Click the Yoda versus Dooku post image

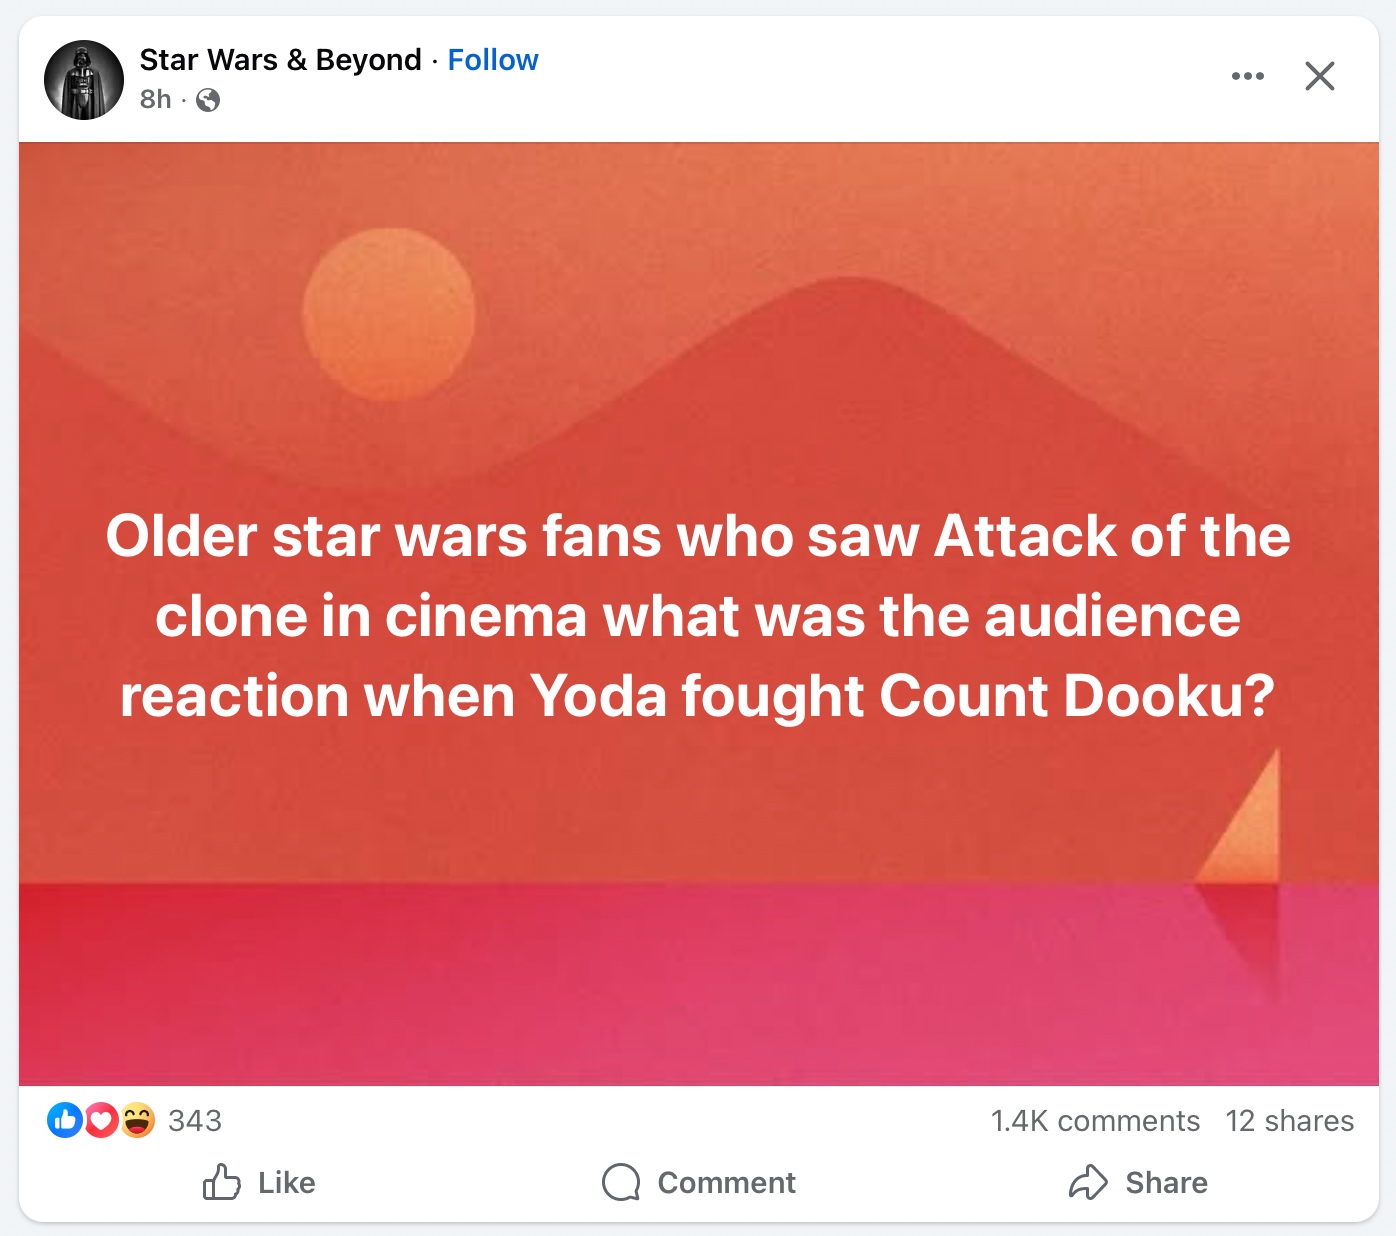698,614
